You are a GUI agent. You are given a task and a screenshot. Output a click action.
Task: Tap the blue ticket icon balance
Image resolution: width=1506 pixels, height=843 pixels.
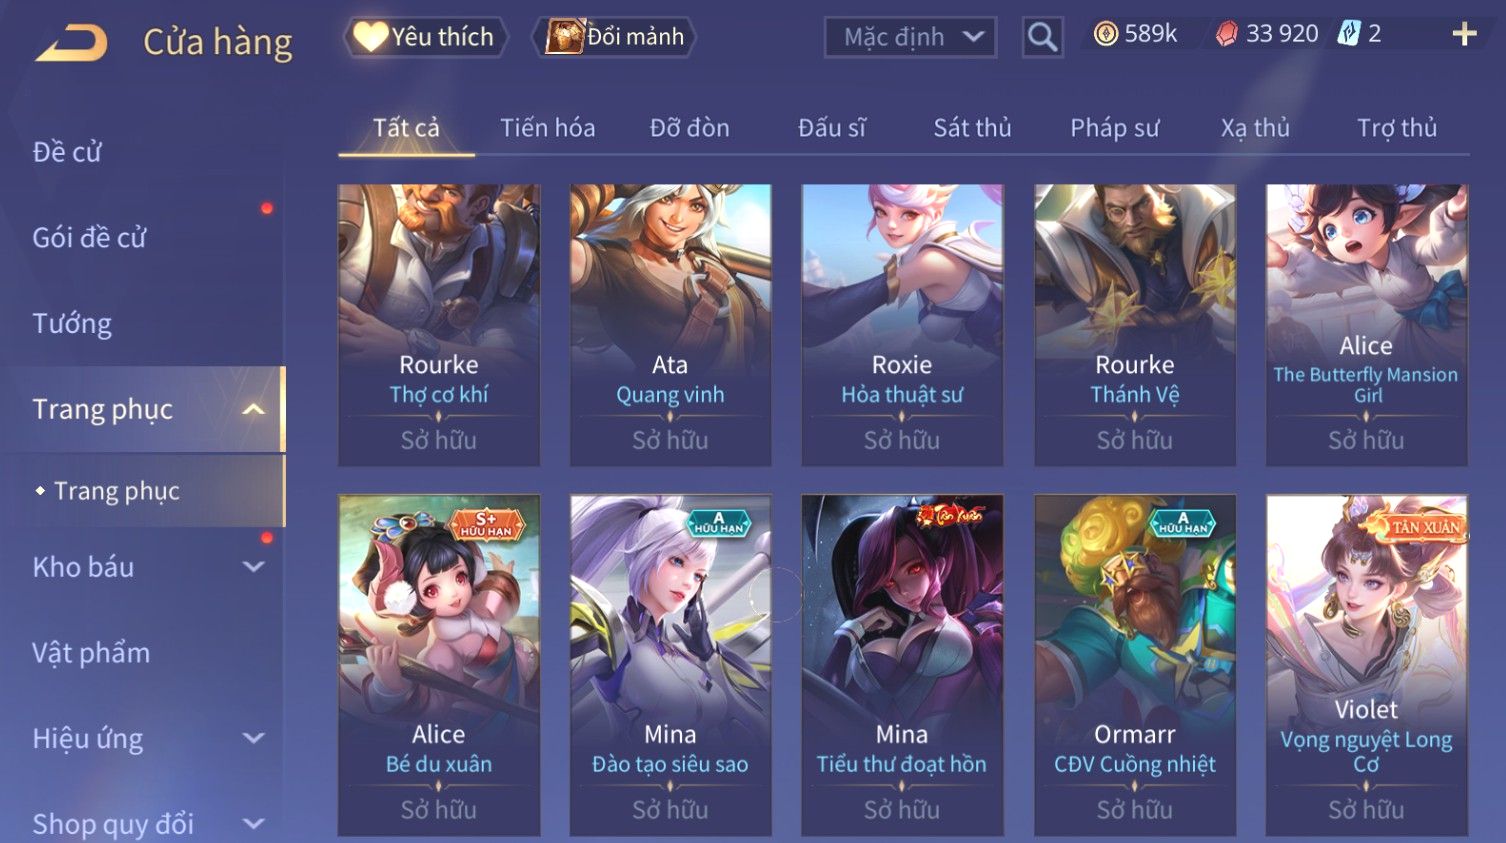(1361, 34)
